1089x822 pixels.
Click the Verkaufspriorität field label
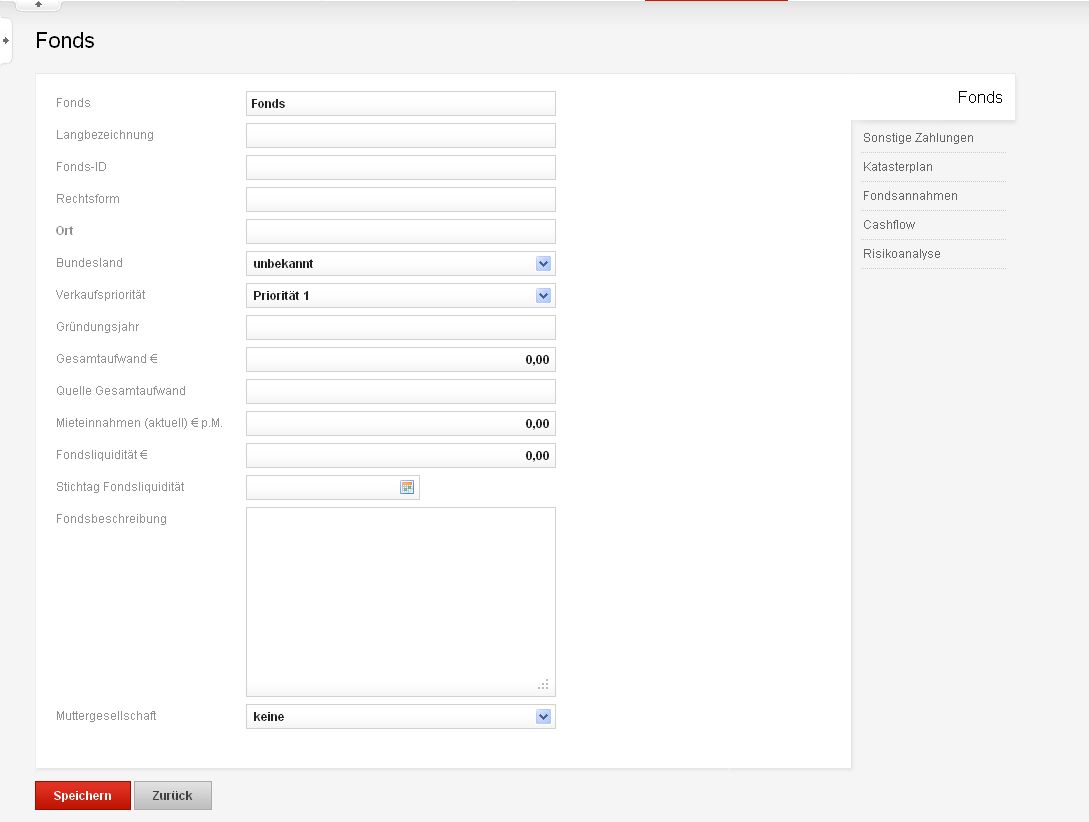(x=101, y=294)
